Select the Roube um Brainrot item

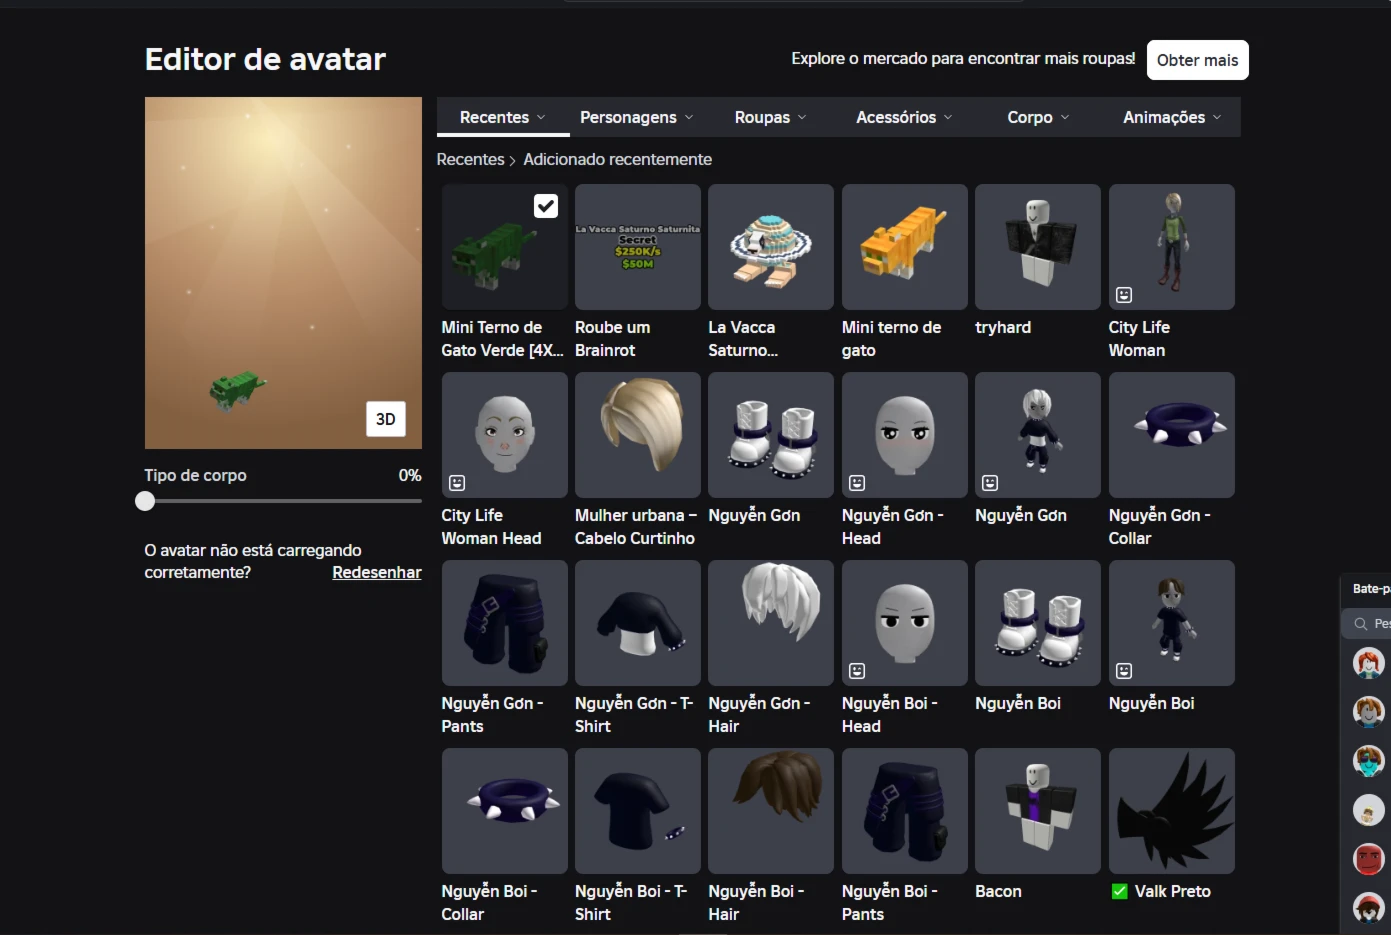(638, 247)
